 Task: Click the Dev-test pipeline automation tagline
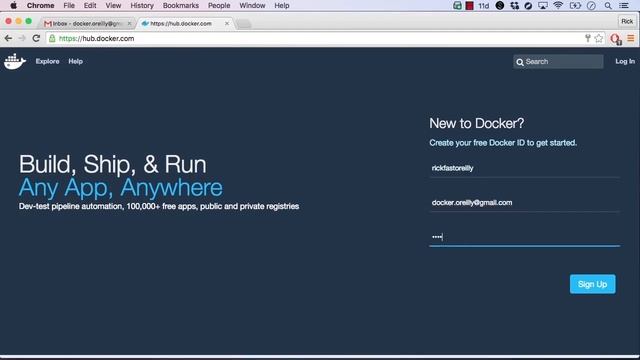[x=159, y=207]
